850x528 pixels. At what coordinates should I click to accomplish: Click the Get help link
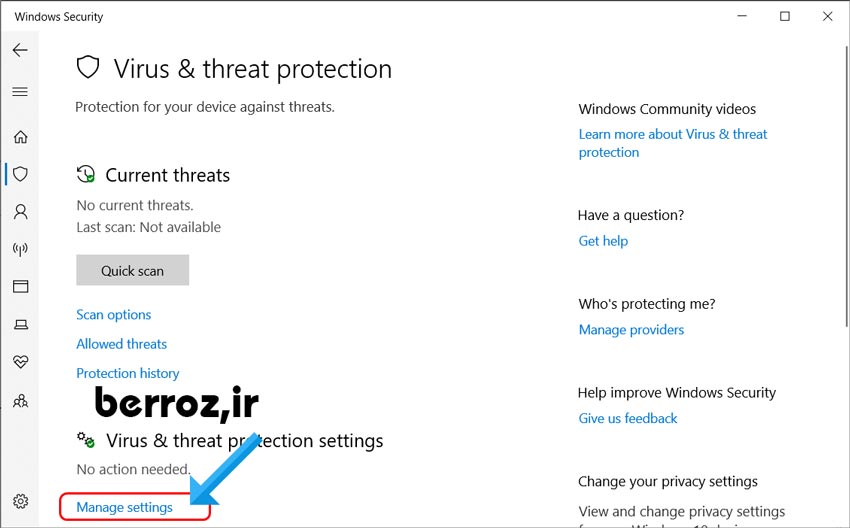point(603,241)
